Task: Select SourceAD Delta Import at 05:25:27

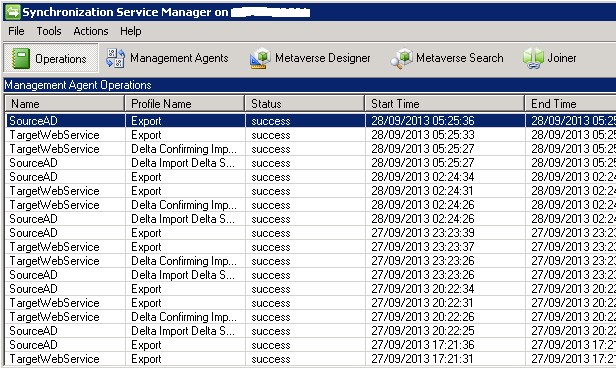Action: (x=310, y=163)
